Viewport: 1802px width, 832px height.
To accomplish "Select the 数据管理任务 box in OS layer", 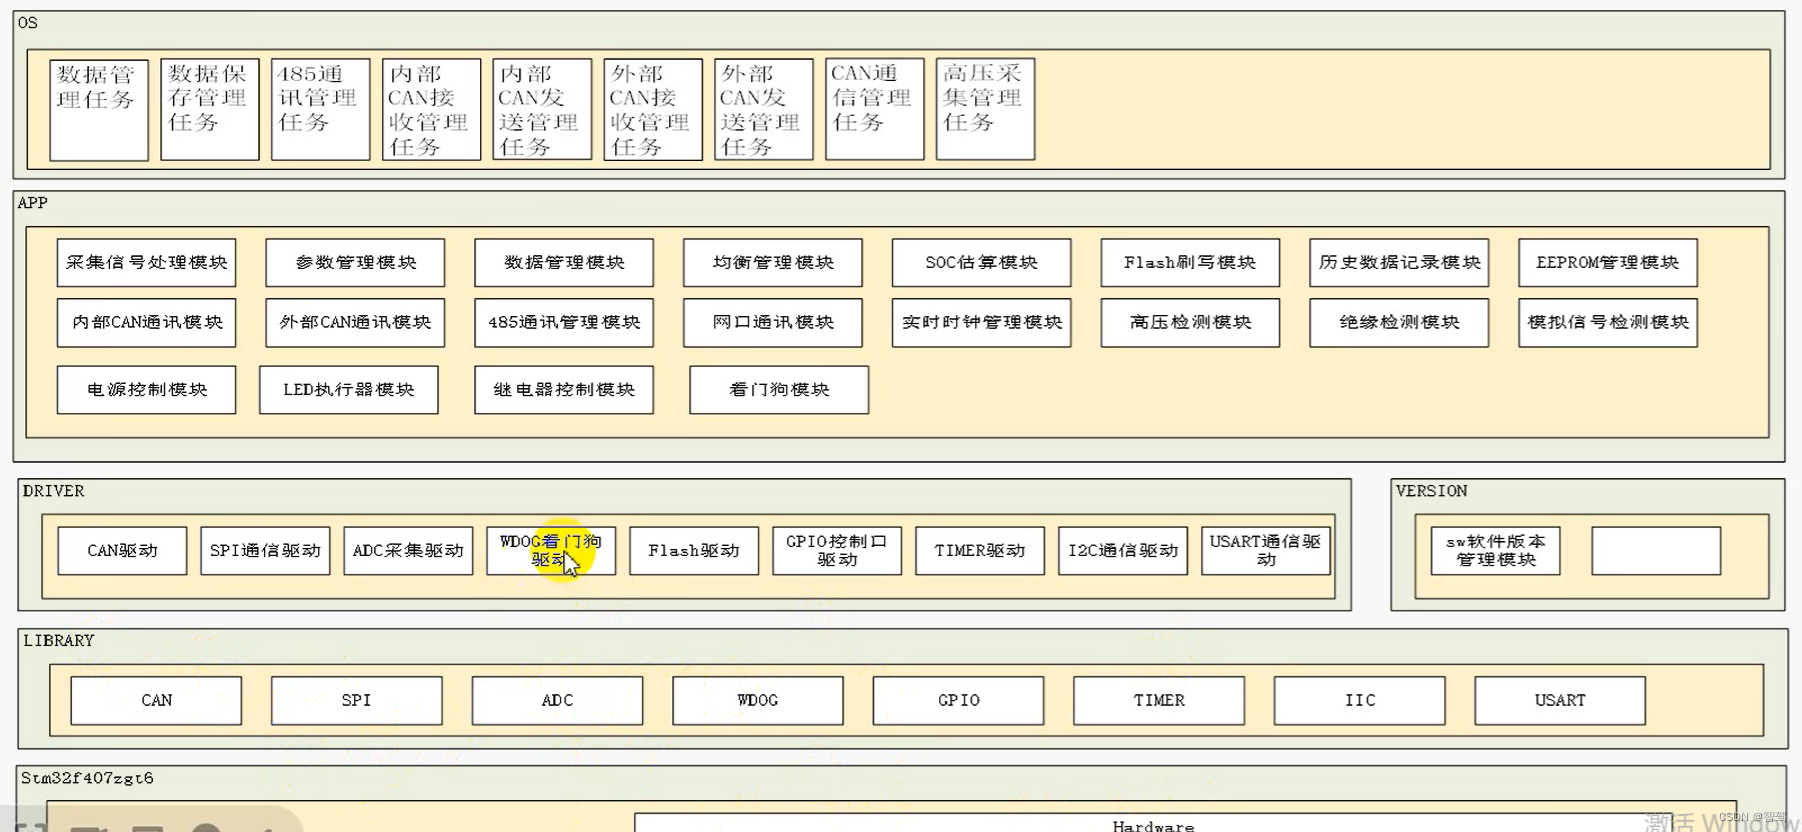I will [x=99, y=110].
